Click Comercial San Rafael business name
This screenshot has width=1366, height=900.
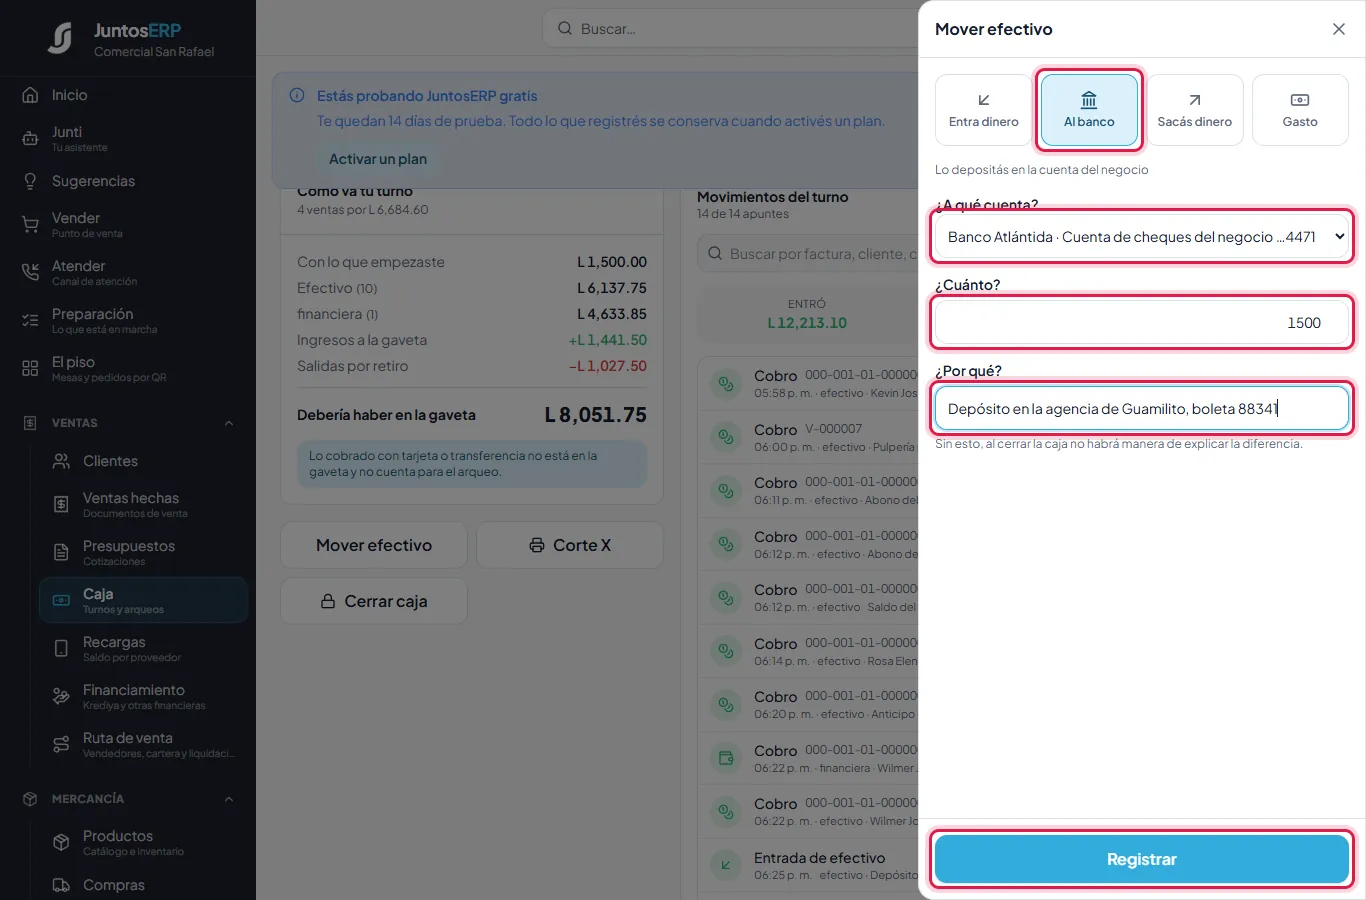pos(154,52)
